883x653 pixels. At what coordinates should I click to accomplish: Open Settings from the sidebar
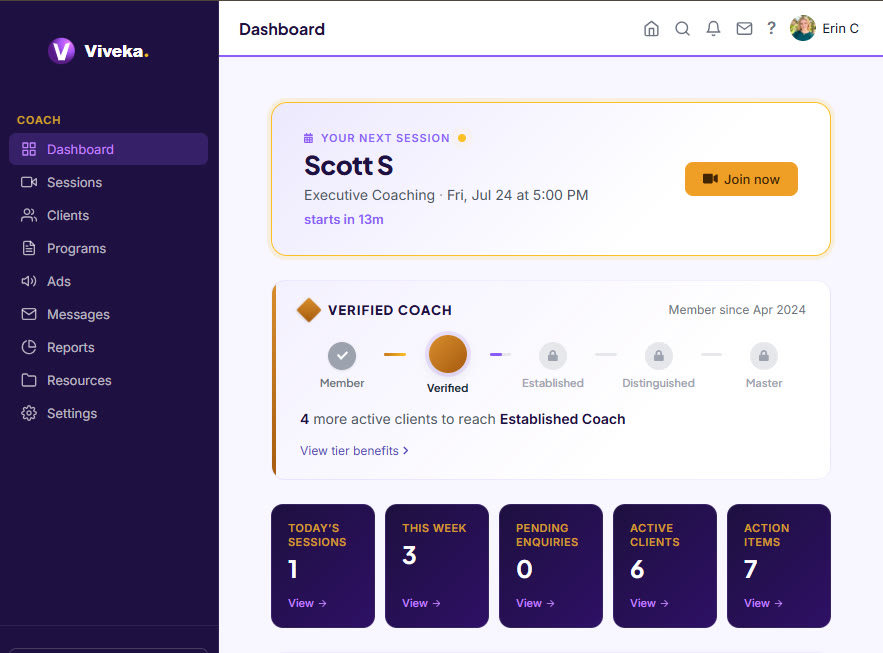click(x=108, y=413)
